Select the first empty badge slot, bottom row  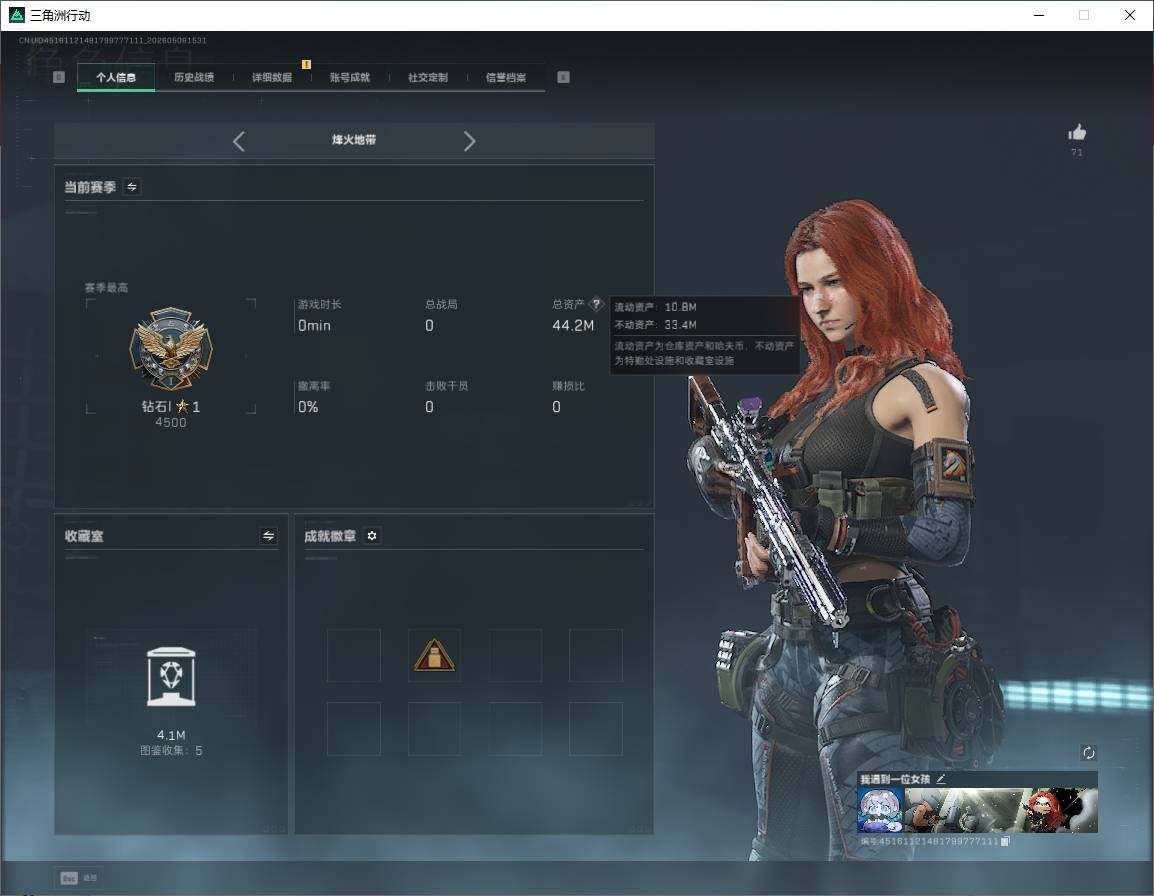(354, 729)
